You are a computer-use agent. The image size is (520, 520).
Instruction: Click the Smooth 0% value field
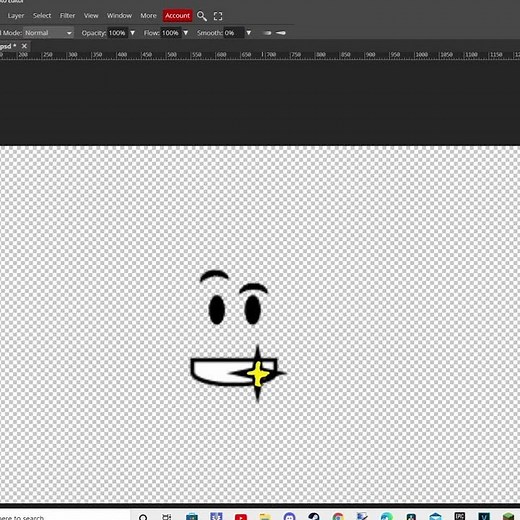point(234,33)
